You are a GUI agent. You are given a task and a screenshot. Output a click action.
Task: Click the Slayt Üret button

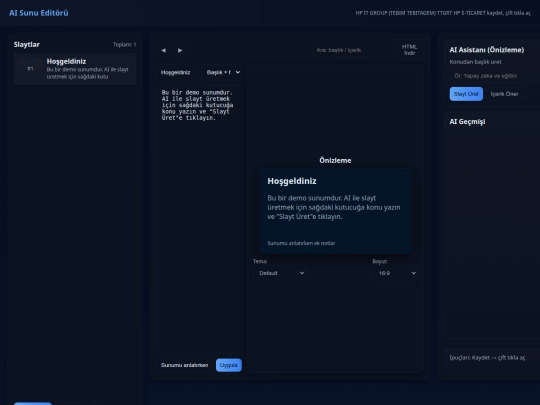[x=466, y=94]
